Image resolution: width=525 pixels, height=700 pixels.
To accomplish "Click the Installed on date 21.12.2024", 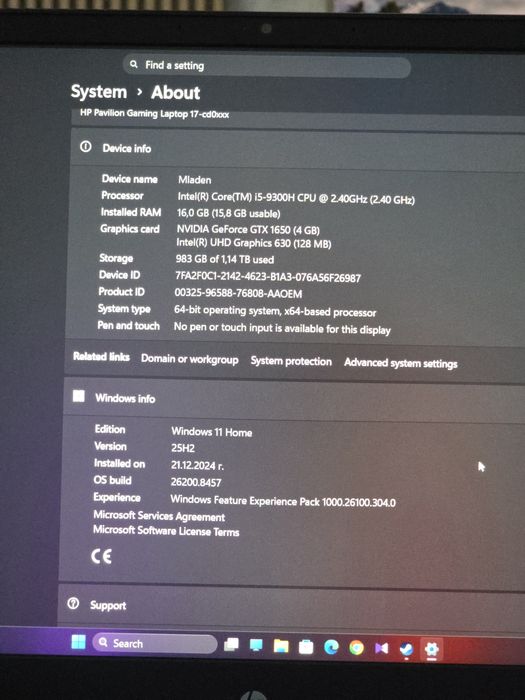I will (197, 465).
